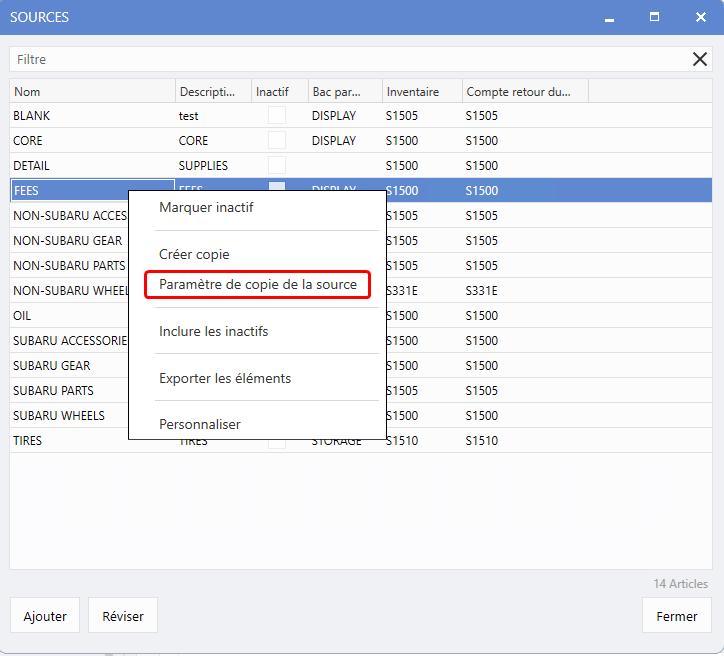Select Inclure les inactifs option
The image size is (724, 656).
(x=213, y=331)
